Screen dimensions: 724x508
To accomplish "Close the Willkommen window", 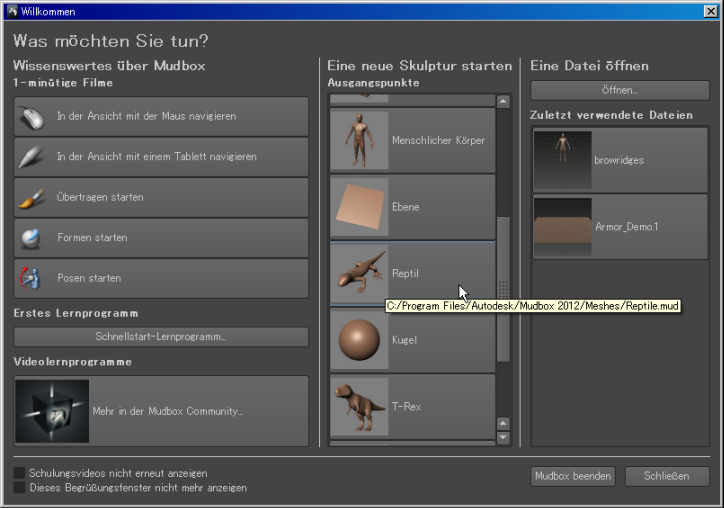I will (711, 11).
